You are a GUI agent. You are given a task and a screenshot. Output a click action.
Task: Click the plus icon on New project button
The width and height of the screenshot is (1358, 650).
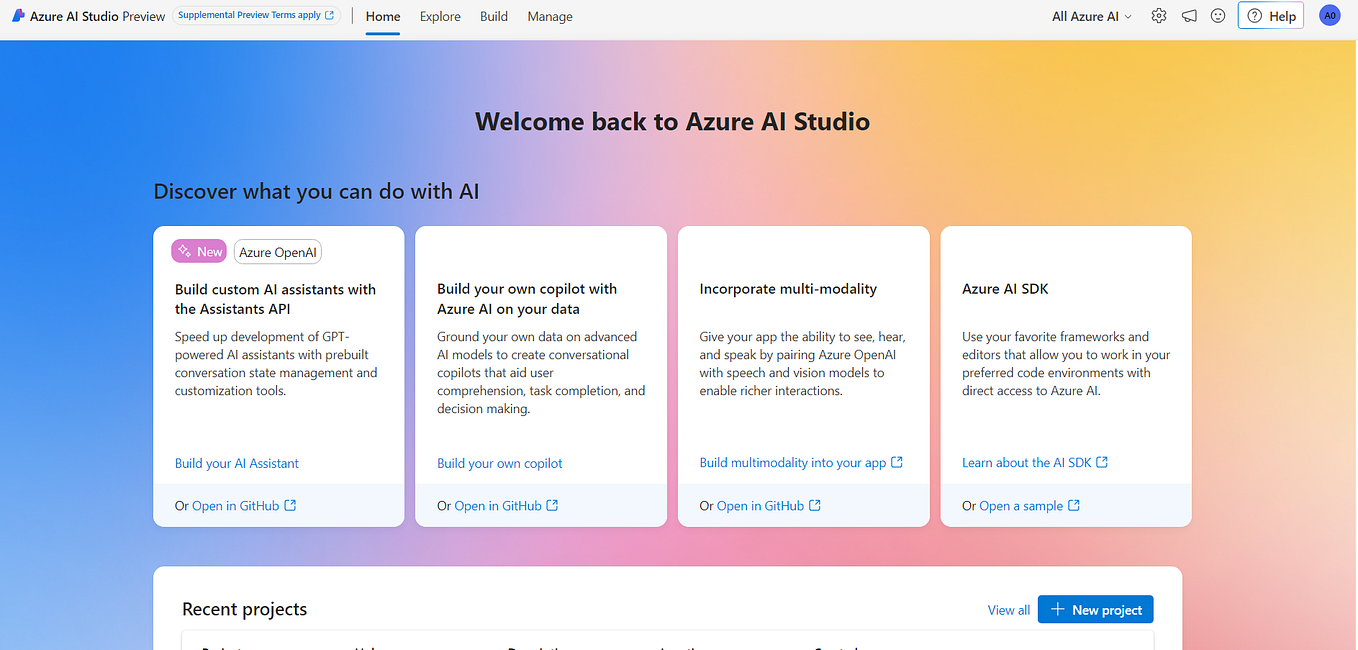click(1057, 609)
